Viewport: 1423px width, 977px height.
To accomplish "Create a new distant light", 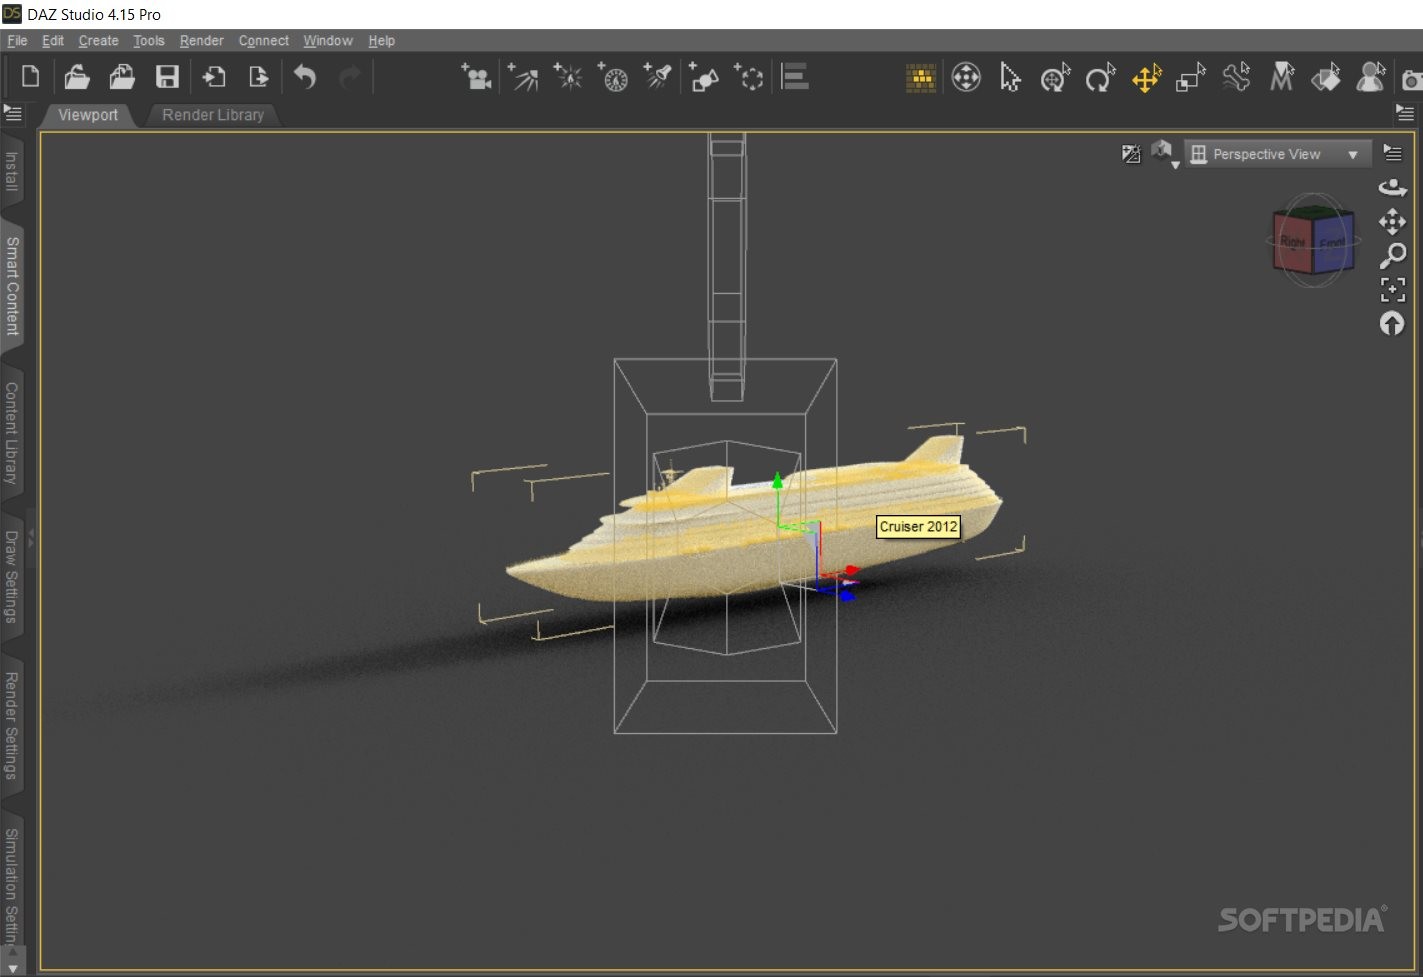I will pos(523,77).
